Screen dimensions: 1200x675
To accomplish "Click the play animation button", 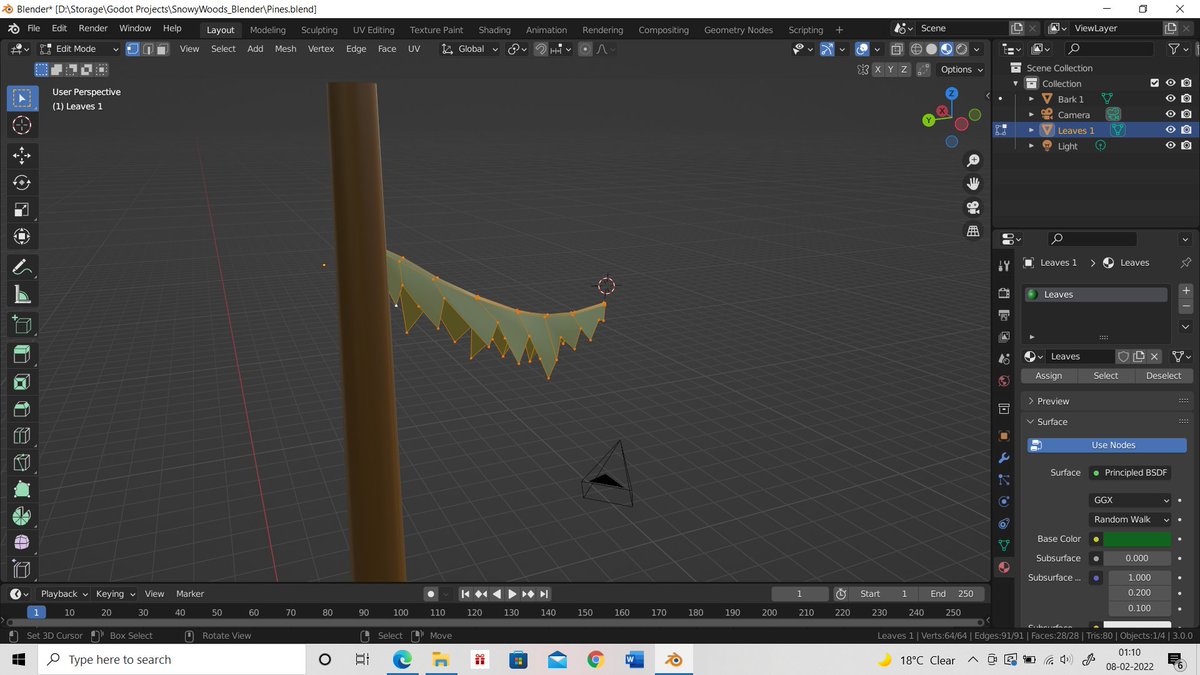I will pyautogui.click(x=512, y=593).
